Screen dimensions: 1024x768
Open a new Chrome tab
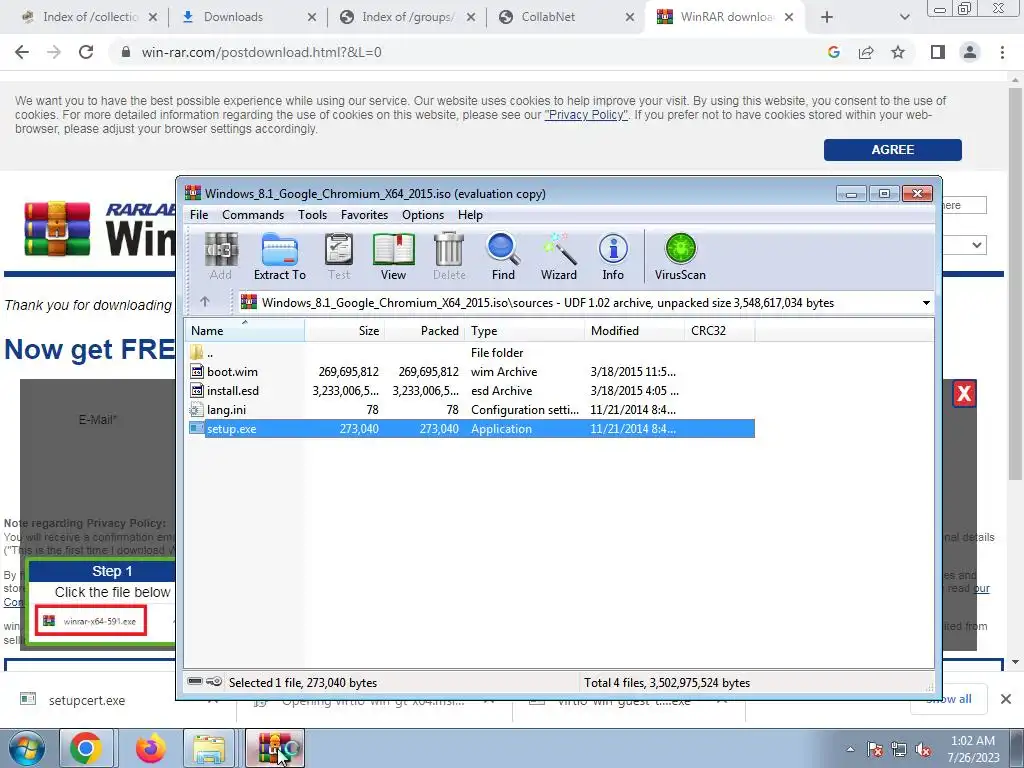pyautogui.click(x=827, y=17)
